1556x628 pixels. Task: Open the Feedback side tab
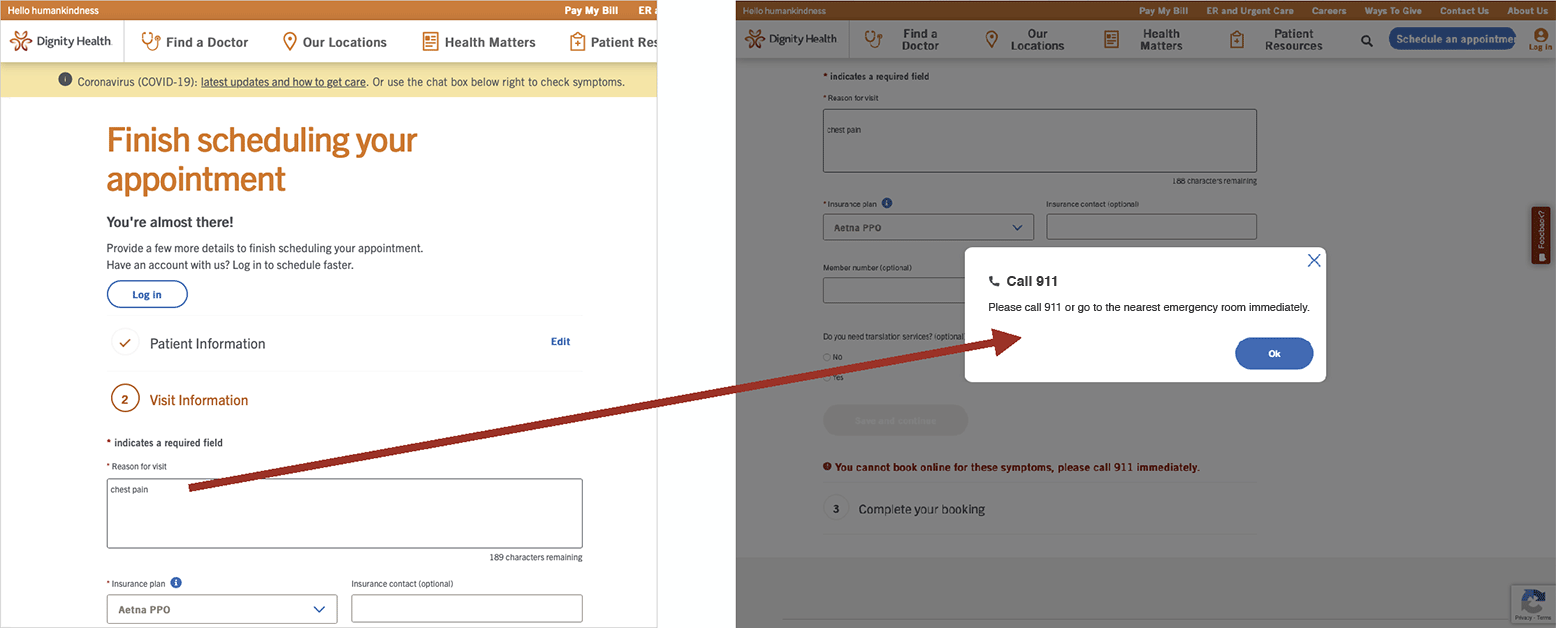[x=1541, y=235]
